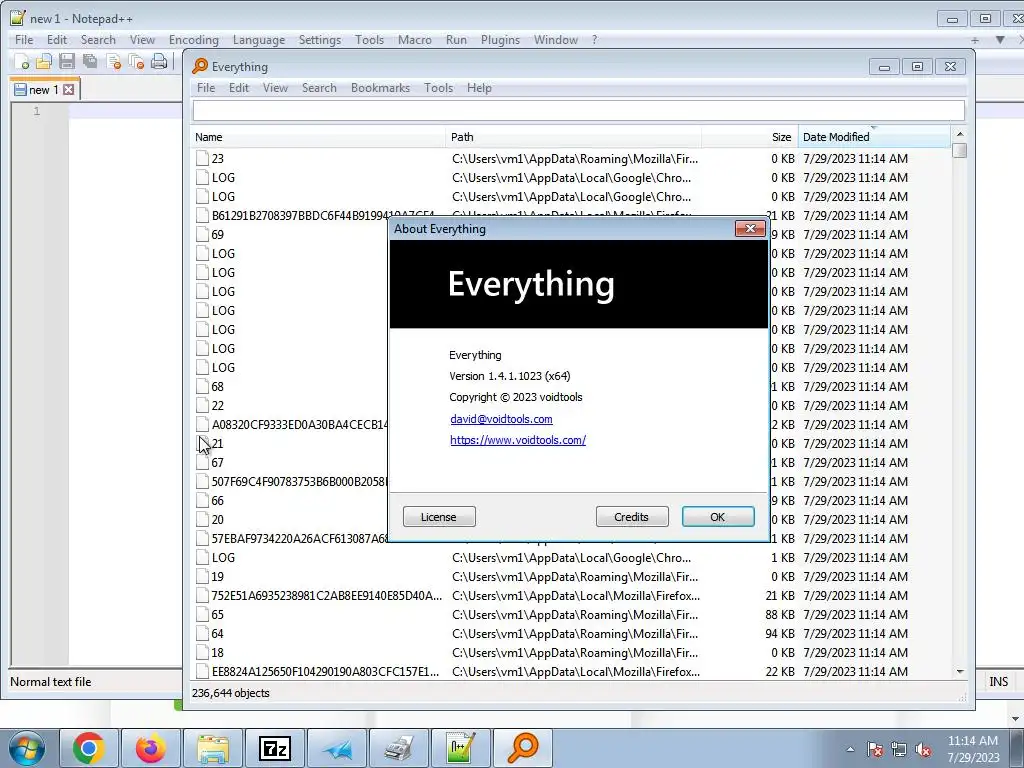1024x768 pixels.
Task: Open Notepad++ Plugins menu
Action: pos(500,40)
